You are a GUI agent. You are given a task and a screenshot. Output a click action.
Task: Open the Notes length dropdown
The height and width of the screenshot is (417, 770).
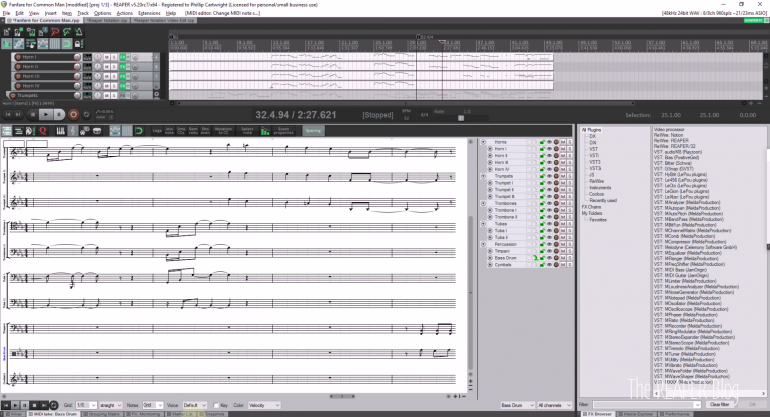(x=152, y=405)
